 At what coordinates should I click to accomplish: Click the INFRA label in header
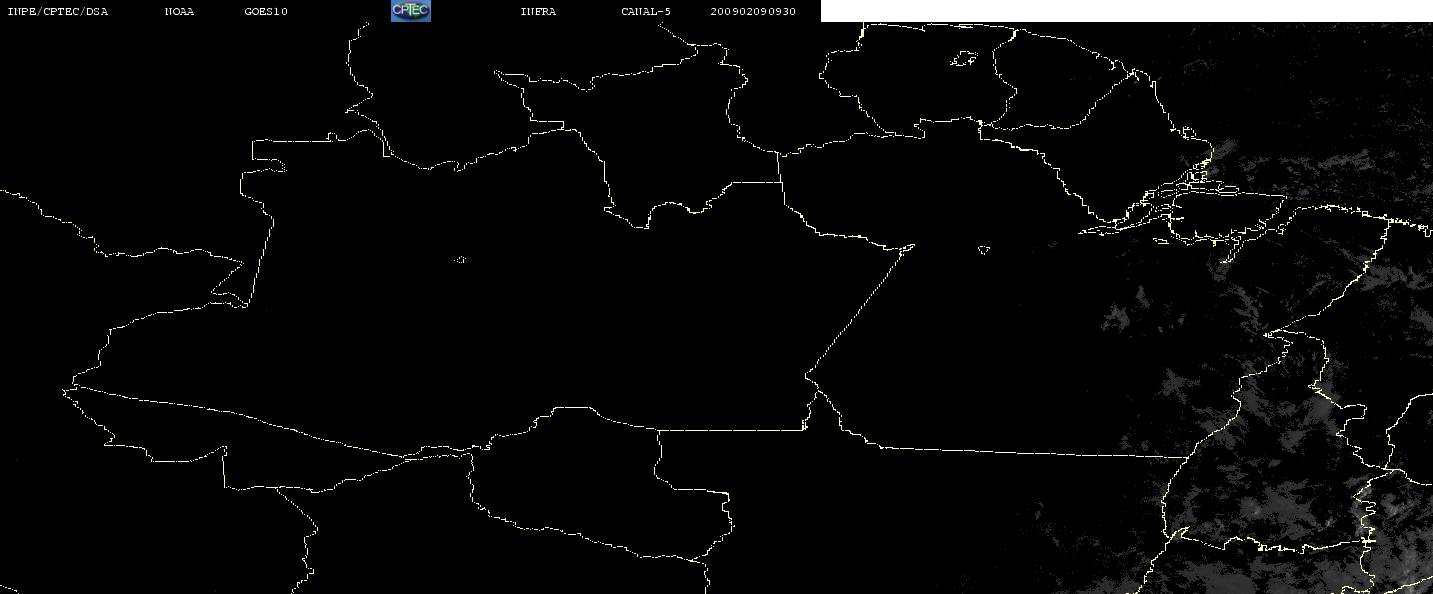coord(538,12)
